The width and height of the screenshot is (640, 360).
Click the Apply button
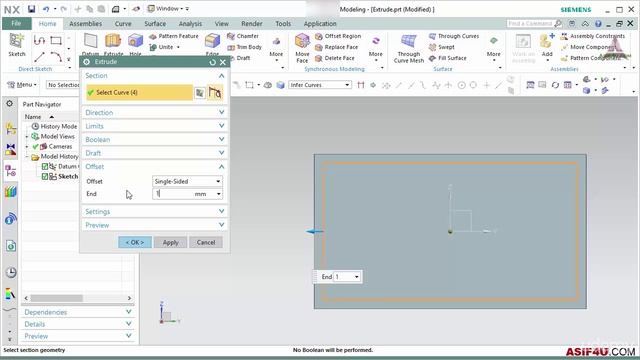[x=171, y=242]
